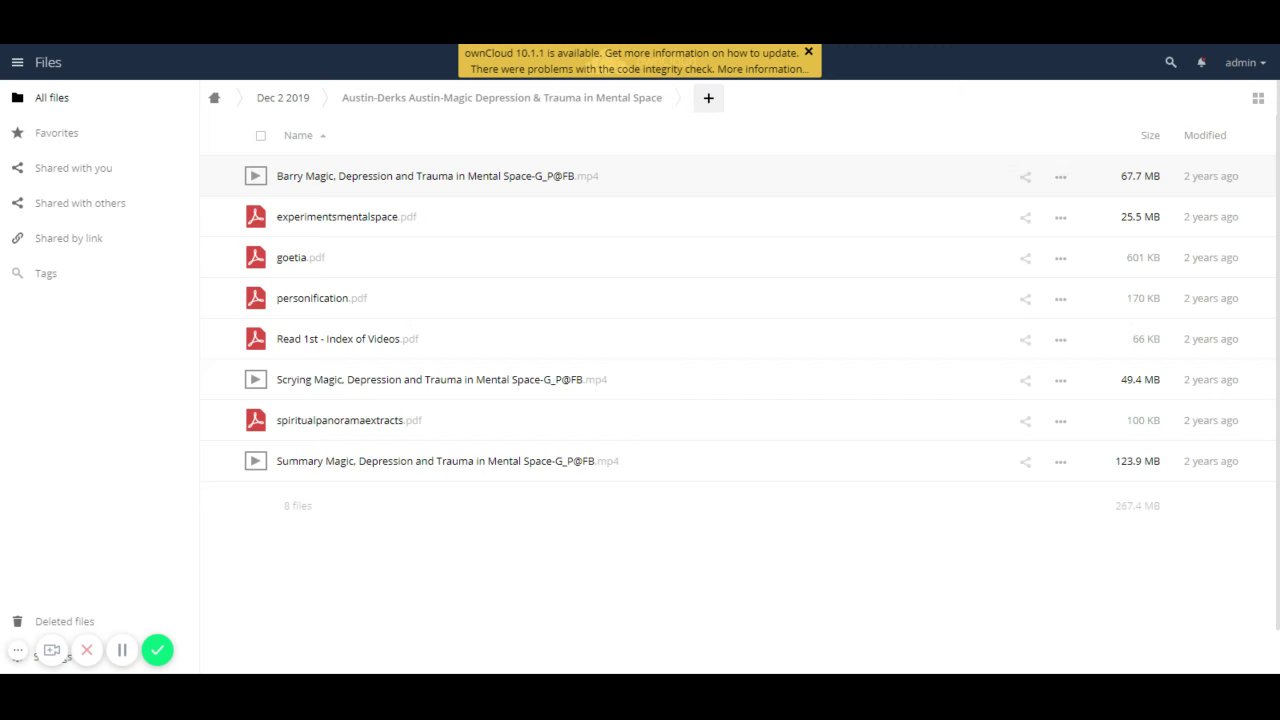
Task: Open the notifications bell
Action: (1201, 62)
